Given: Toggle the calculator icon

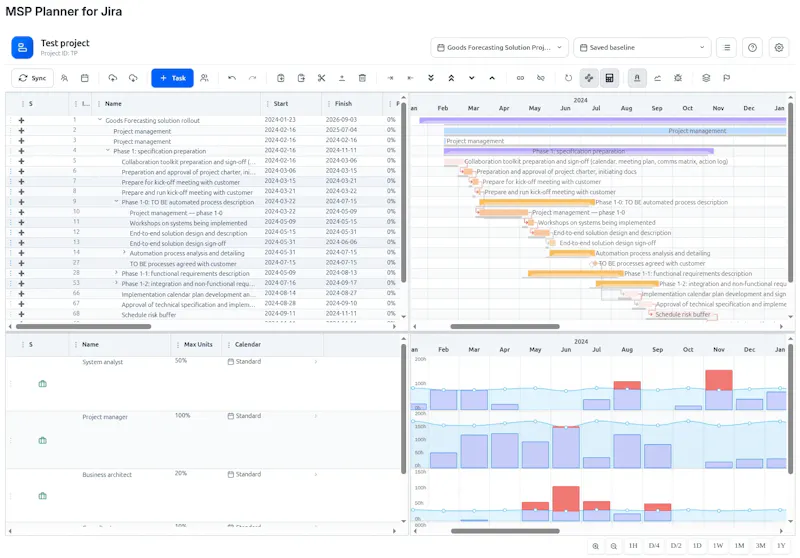Looking at the screenshot, I should coord(609,78).
